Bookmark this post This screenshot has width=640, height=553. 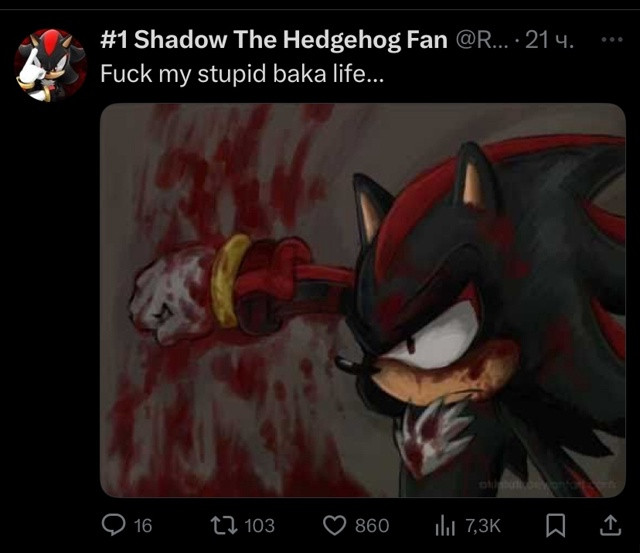point(556,525)
